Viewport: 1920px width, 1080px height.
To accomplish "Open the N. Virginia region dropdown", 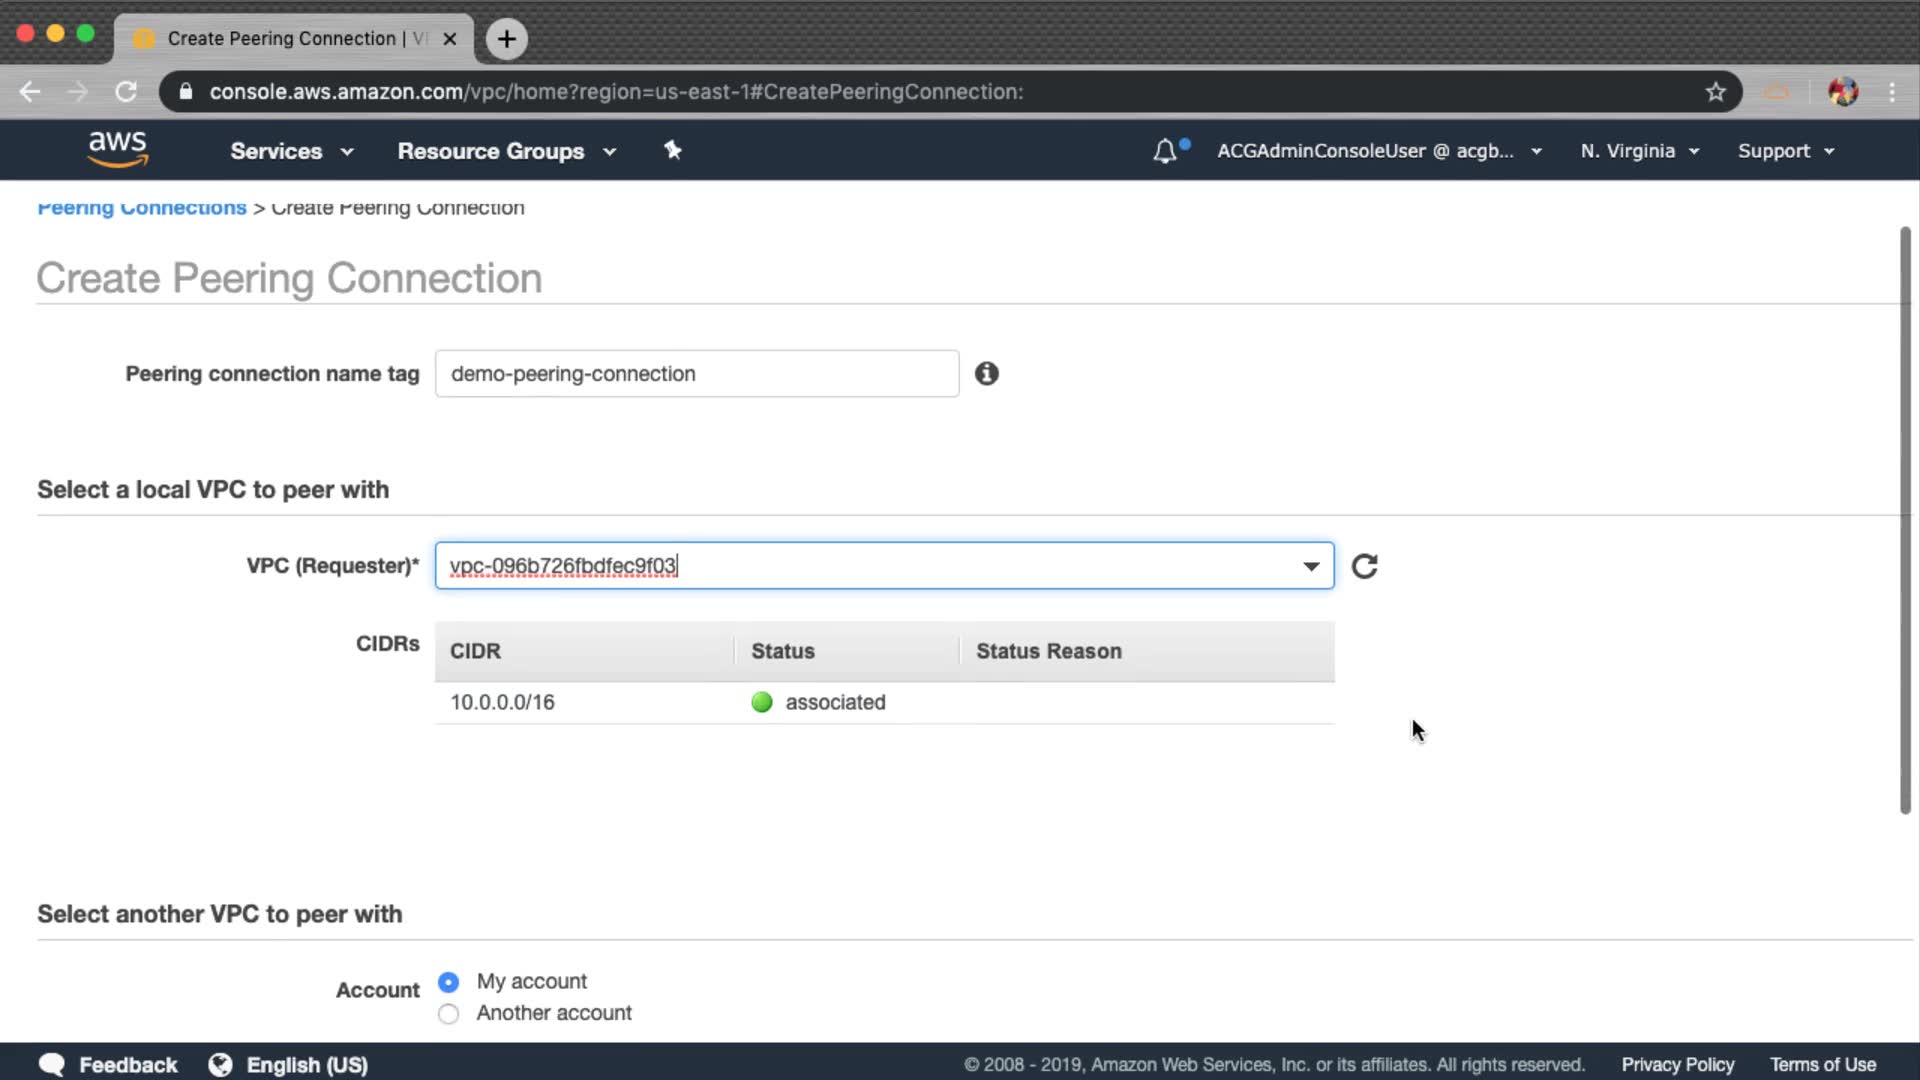I will tap(1639, 151).
